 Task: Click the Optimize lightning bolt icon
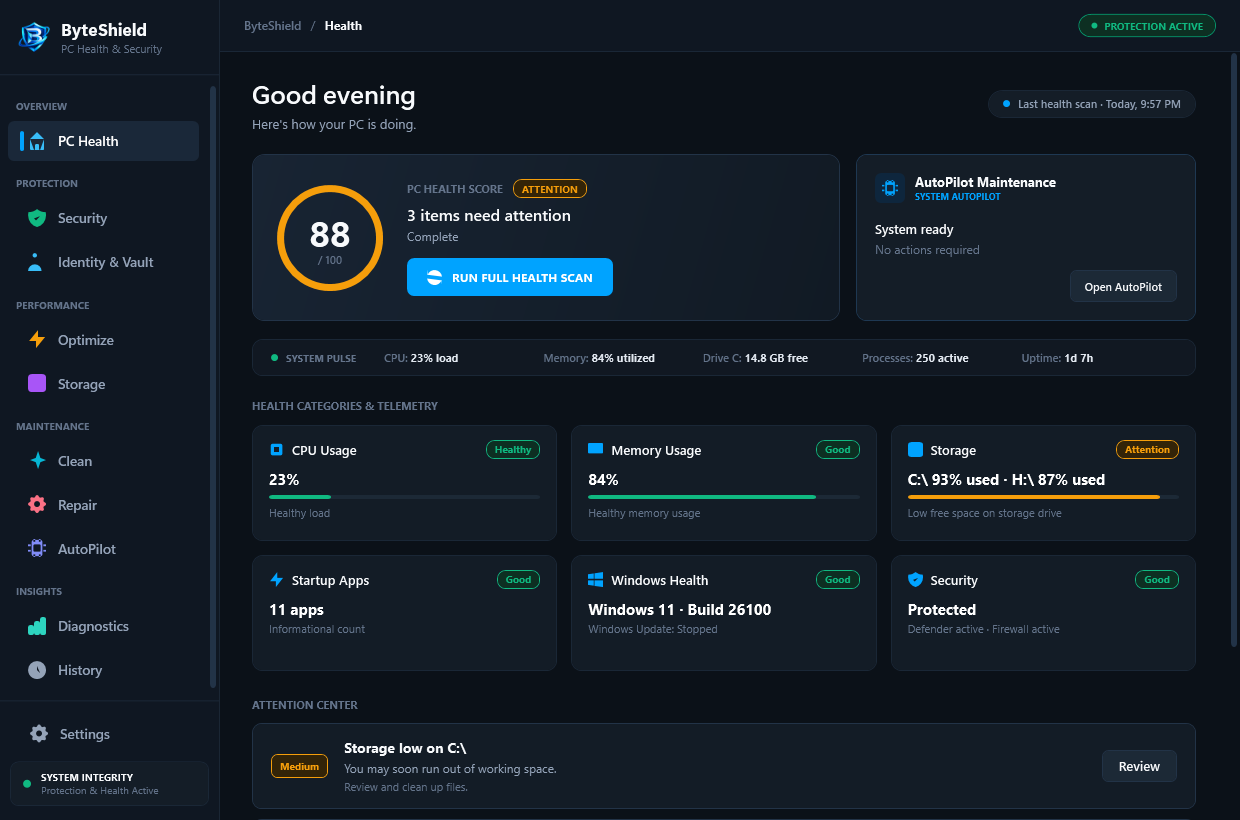[37, 340]
